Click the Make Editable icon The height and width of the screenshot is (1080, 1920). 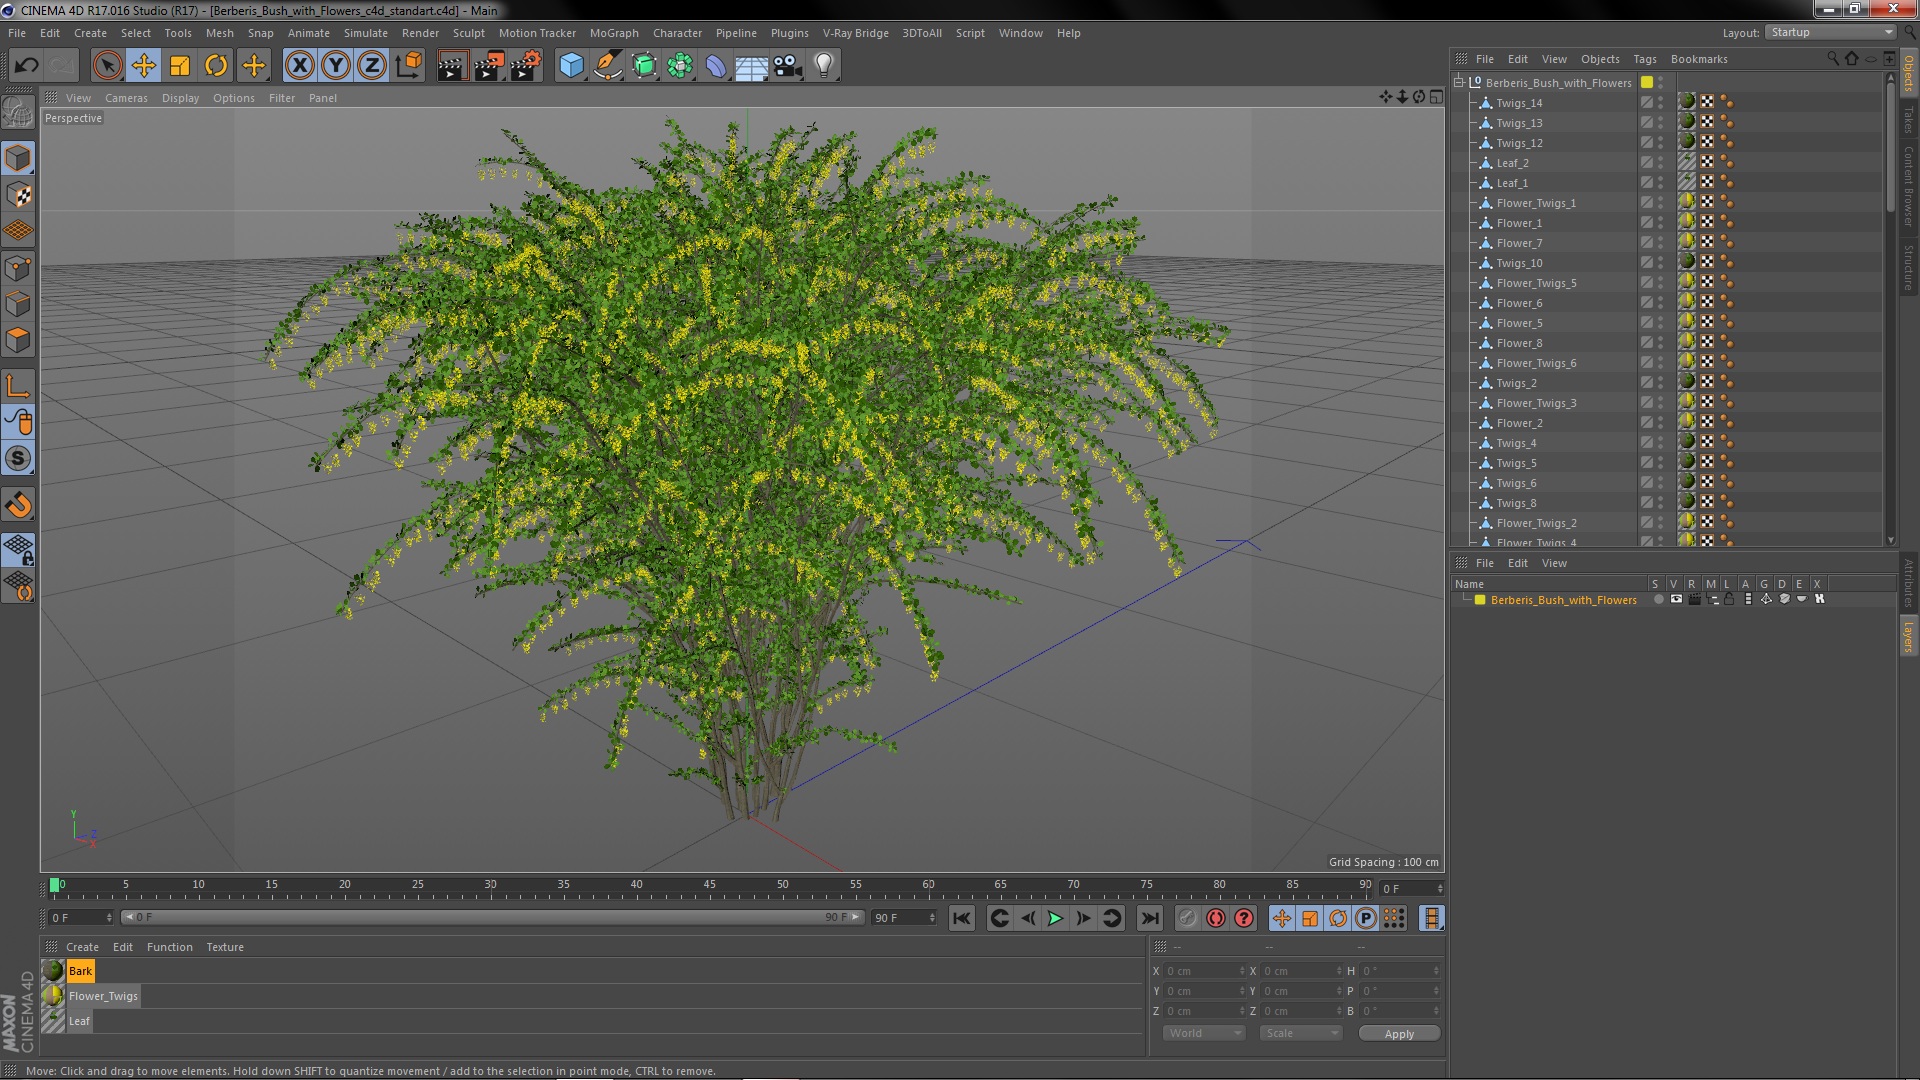click(x=18, y=113)
